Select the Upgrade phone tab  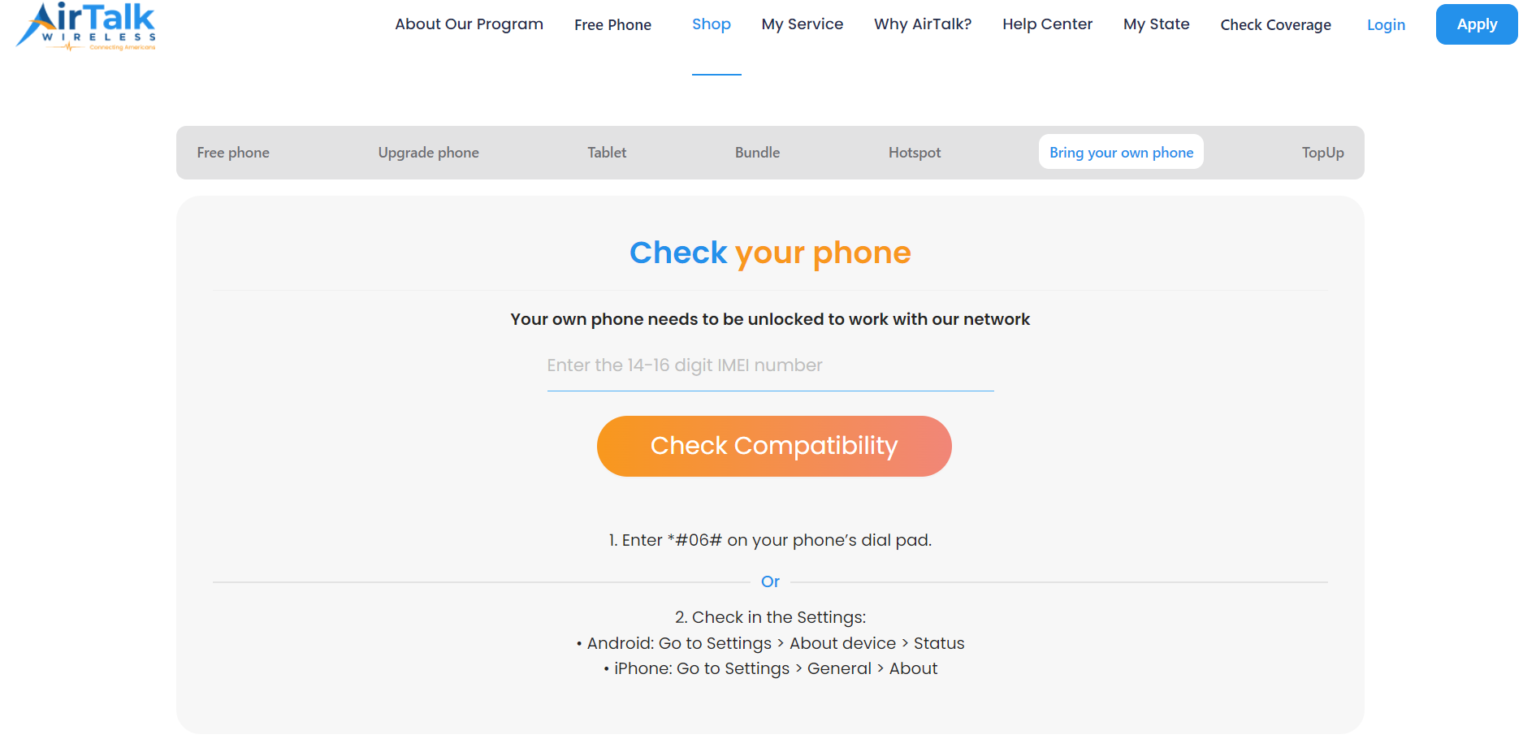tap(428, 152)
